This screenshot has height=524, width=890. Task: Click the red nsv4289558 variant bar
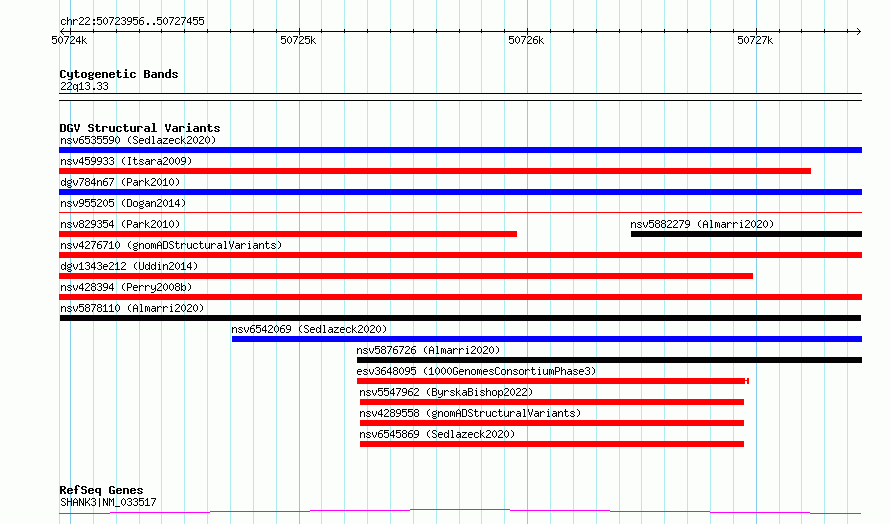click(x=552, y=423)
